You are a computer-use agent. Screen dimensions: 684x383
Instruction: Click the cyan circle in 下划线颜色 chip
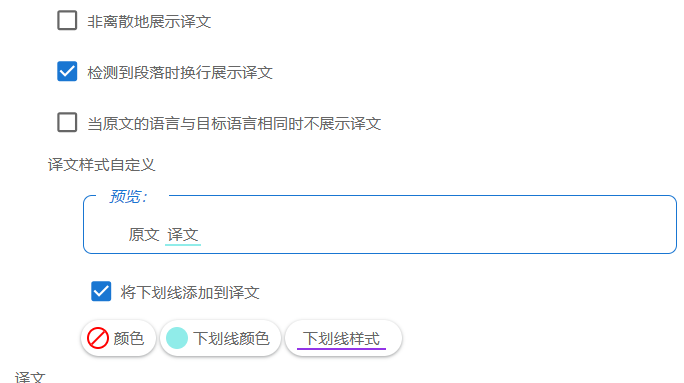click(177, 338)
